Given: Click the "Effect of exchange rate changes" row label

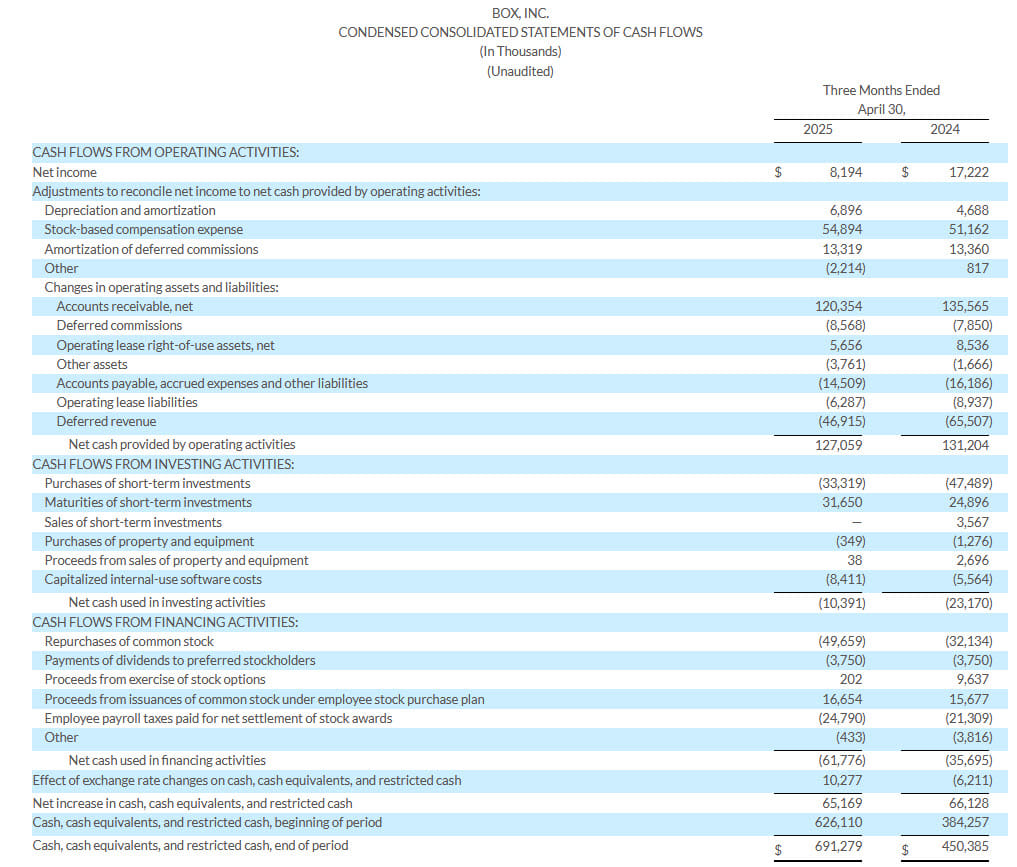Looking at the screenshot, I should point(246,781).
